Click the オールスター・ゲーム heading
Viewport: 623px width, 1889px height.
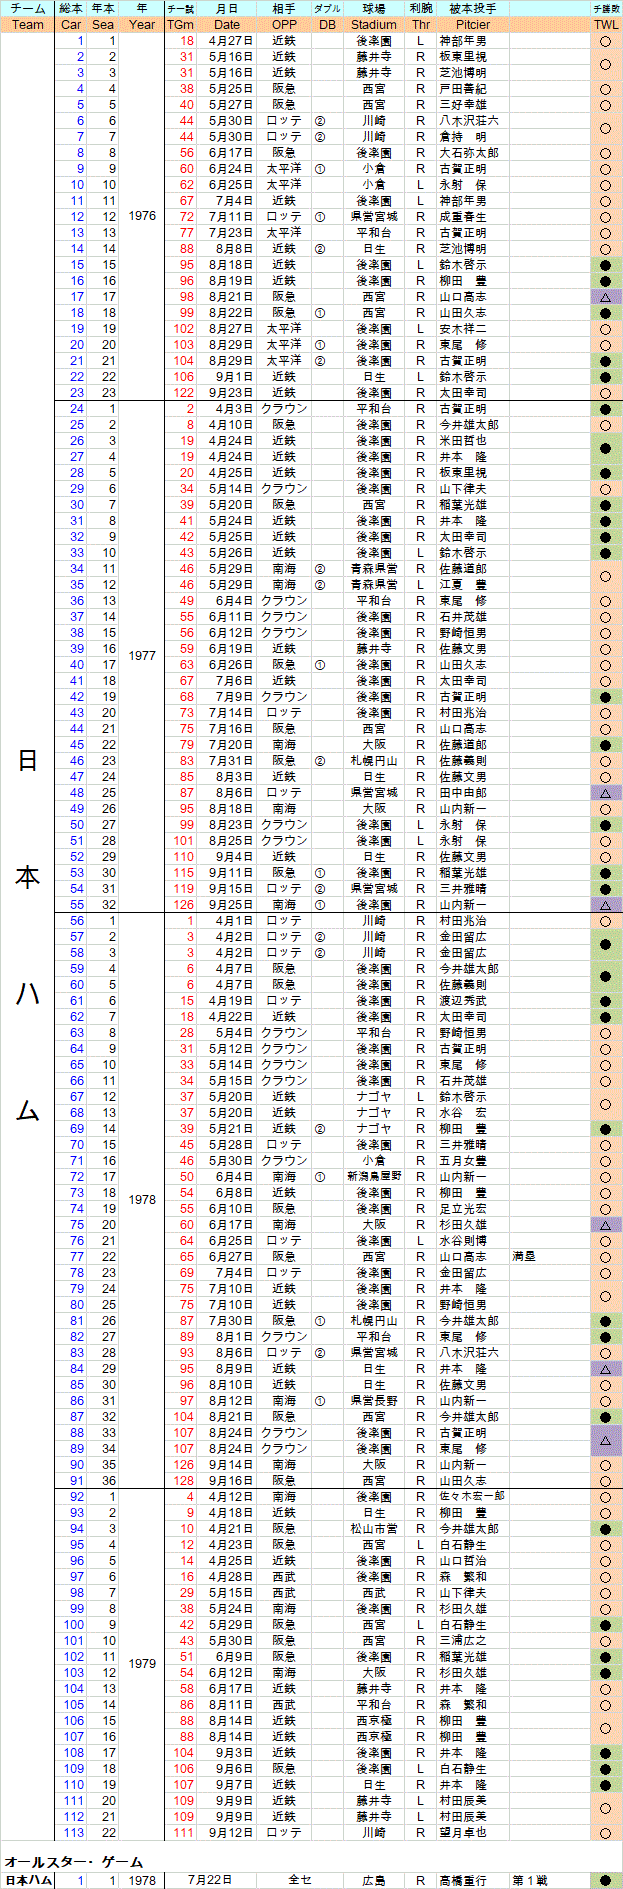(74, 1862)
